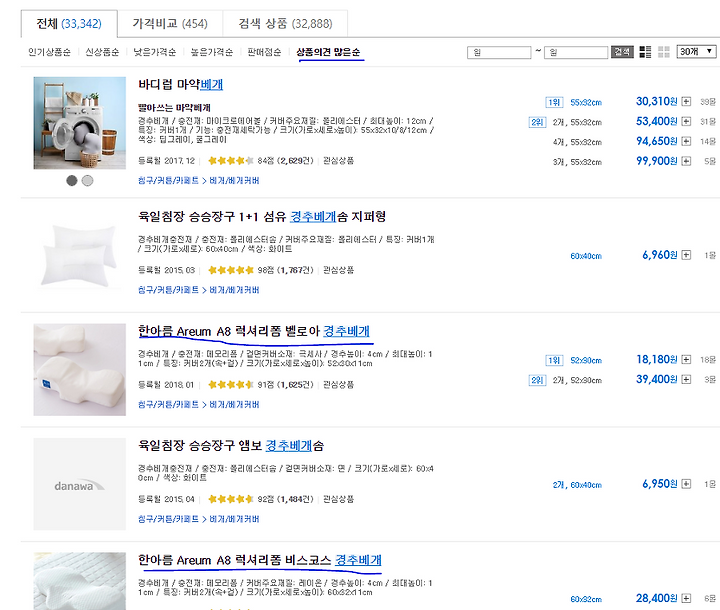This screenshot has width=720, height=610.
Task: Open 베개/베개커버 category under 벨로아 경추베개
Action: [x=234, y=405]
